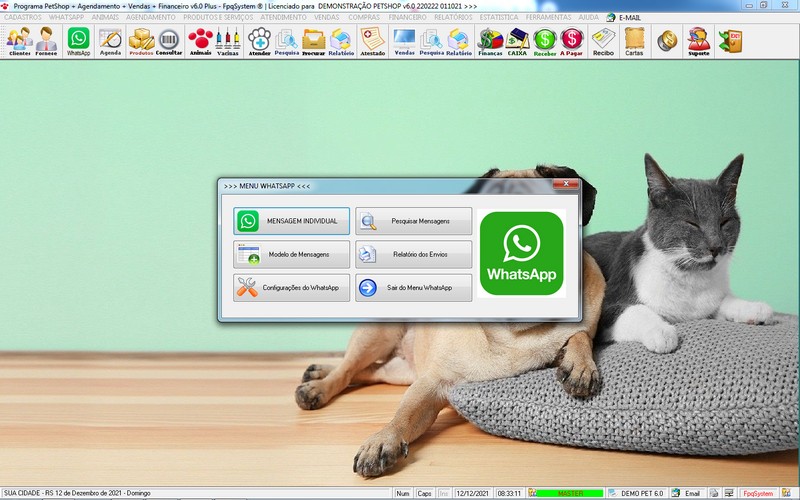Open the Animais paw icon
The image size is (800, 500).
tap(201, 41)
